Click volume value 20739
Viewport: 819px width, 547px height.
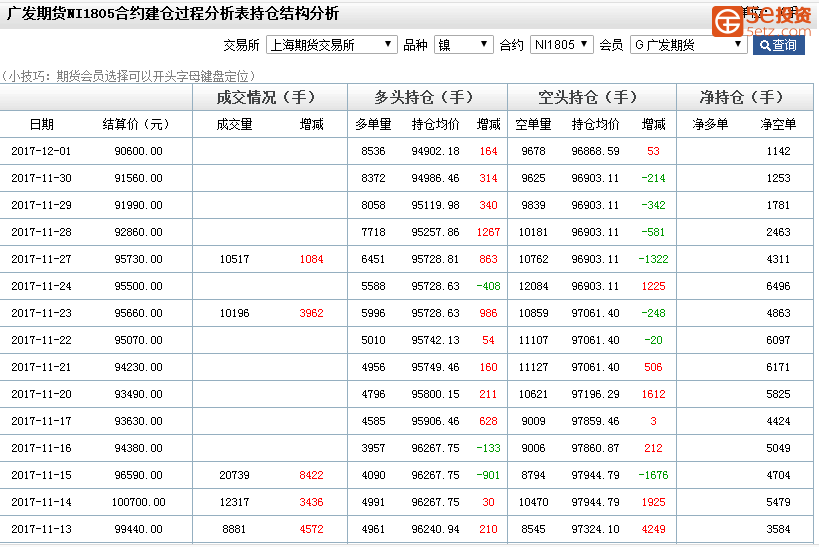[x=235, y=475]
